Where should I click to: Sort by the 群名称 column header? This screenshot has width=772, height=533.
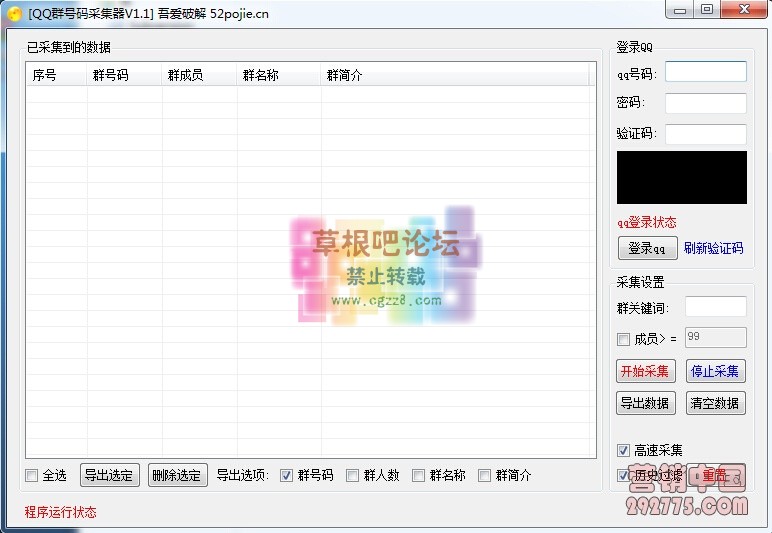pyautogui.click(x=279, y=75)
